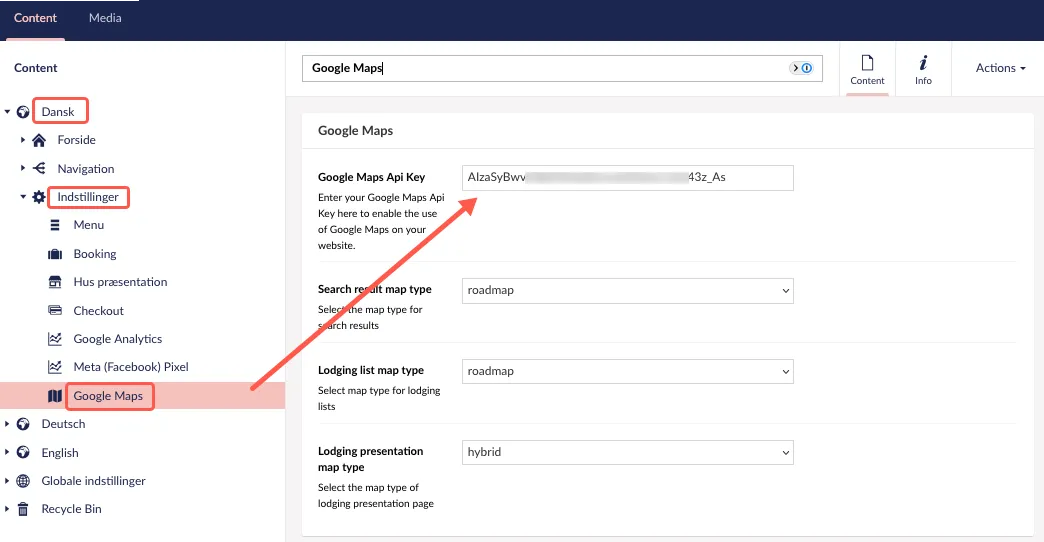Click the Meta (Facebook) Pixel chart icon
The width and height of the screenshot is (1044, 542).
pos(55,367)
